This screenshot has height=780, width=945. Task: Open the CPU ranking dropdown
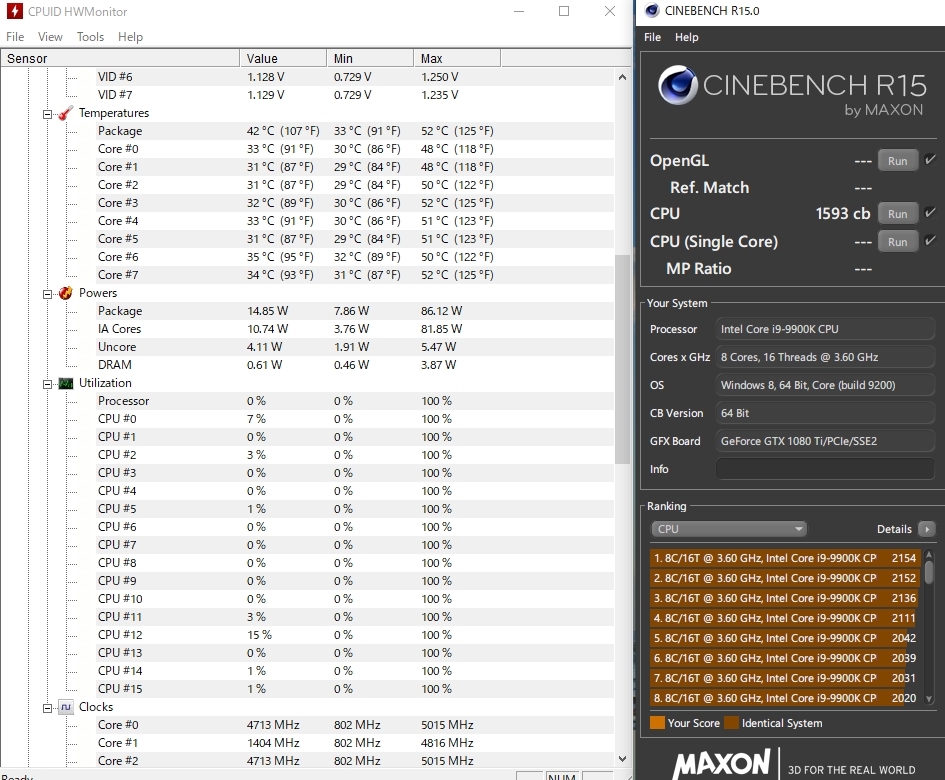729,529
